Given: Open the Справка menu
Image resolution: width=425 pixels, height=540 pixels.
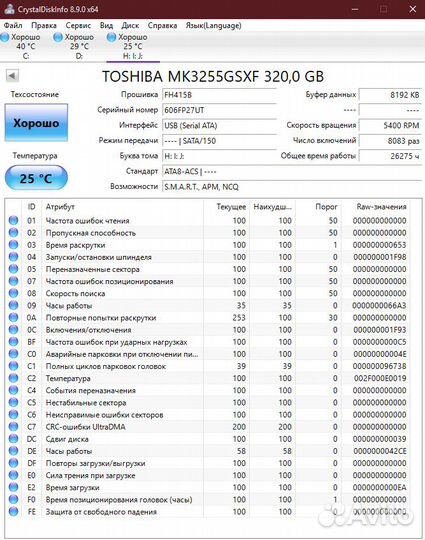Looking at the screenshot, I should [162, 25].
